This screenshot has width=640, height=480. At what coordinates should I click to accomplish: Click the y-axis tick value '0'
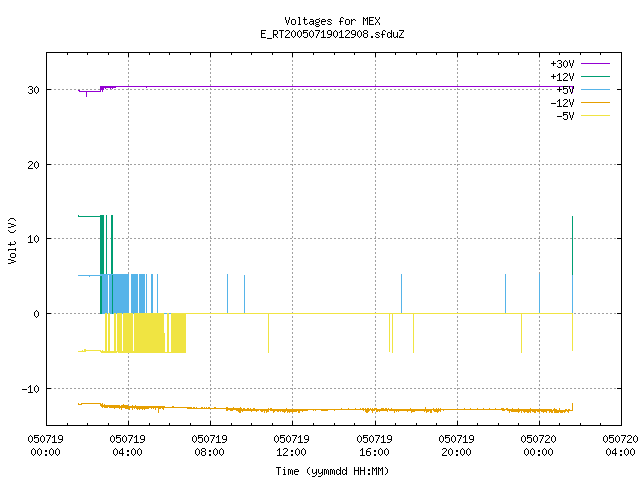(37, 314)
